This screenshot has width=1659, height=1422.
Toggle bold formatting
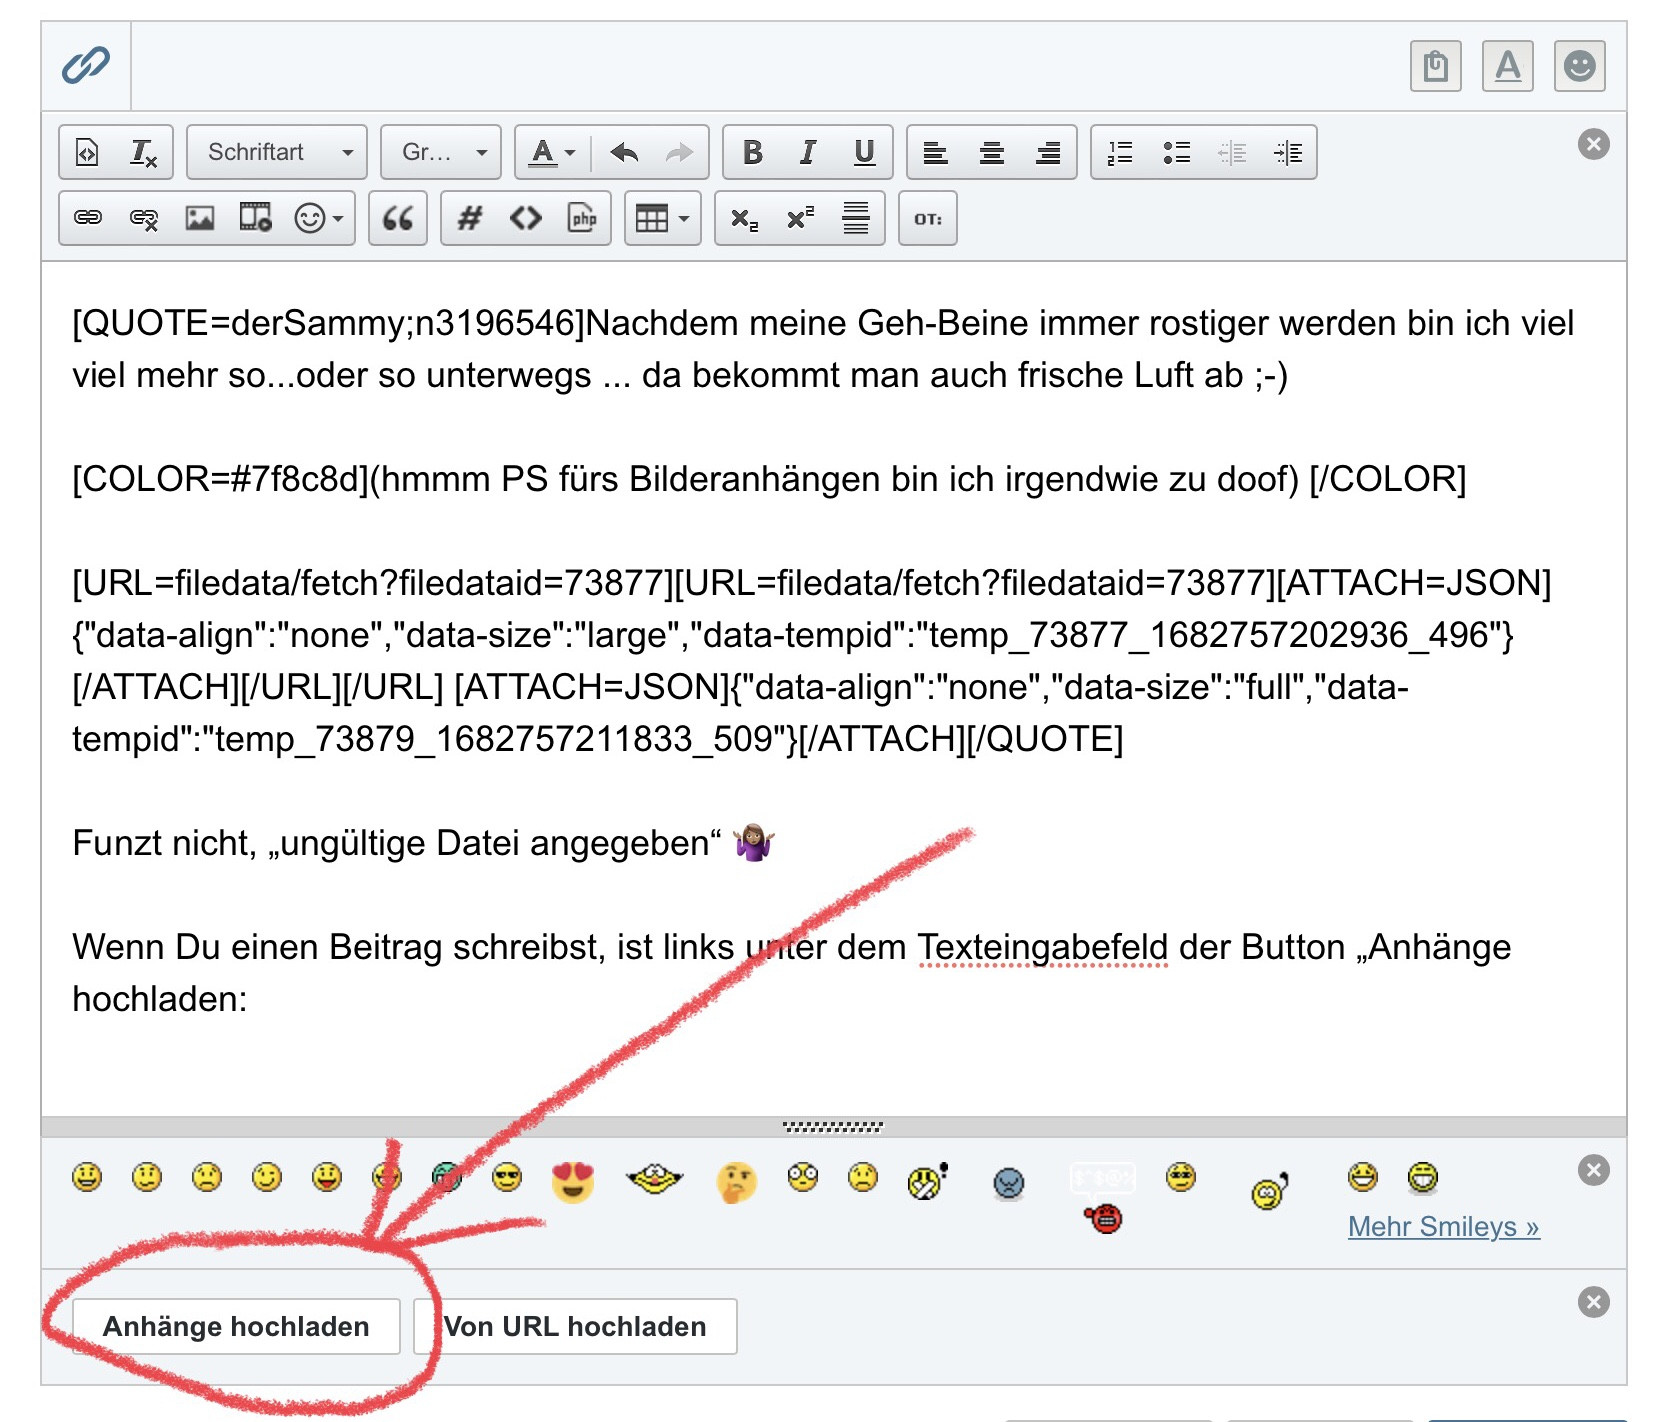[x=752, y=152]
